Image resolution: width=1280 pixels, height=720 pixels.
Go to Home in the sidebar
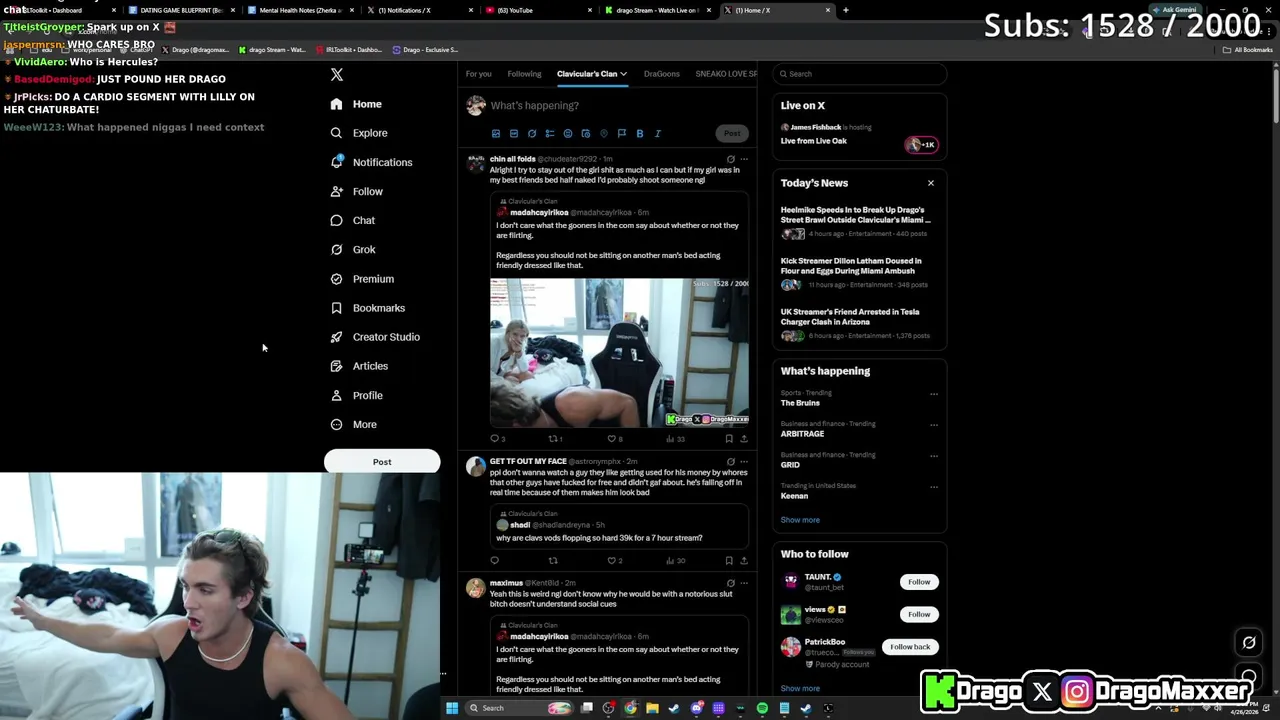[x=356, y=104]
